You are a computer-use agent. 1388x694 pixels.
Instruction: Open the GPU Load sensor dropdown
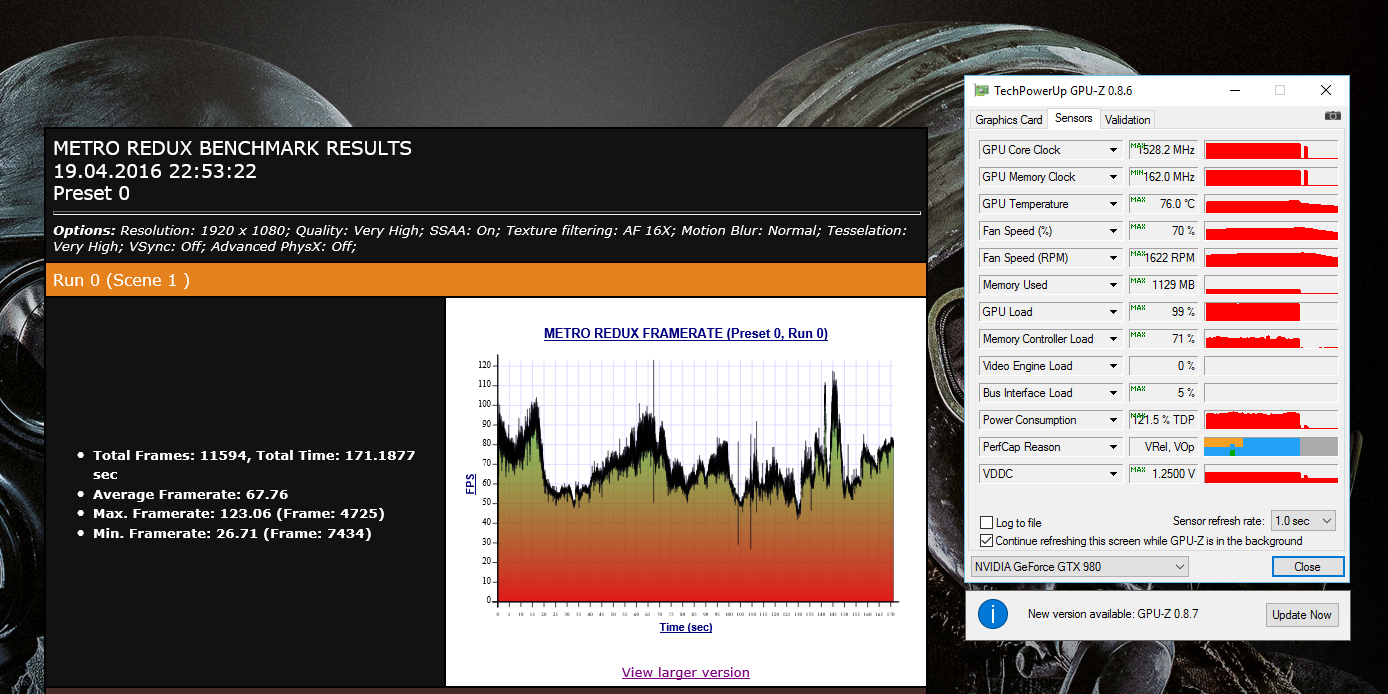1114,312
